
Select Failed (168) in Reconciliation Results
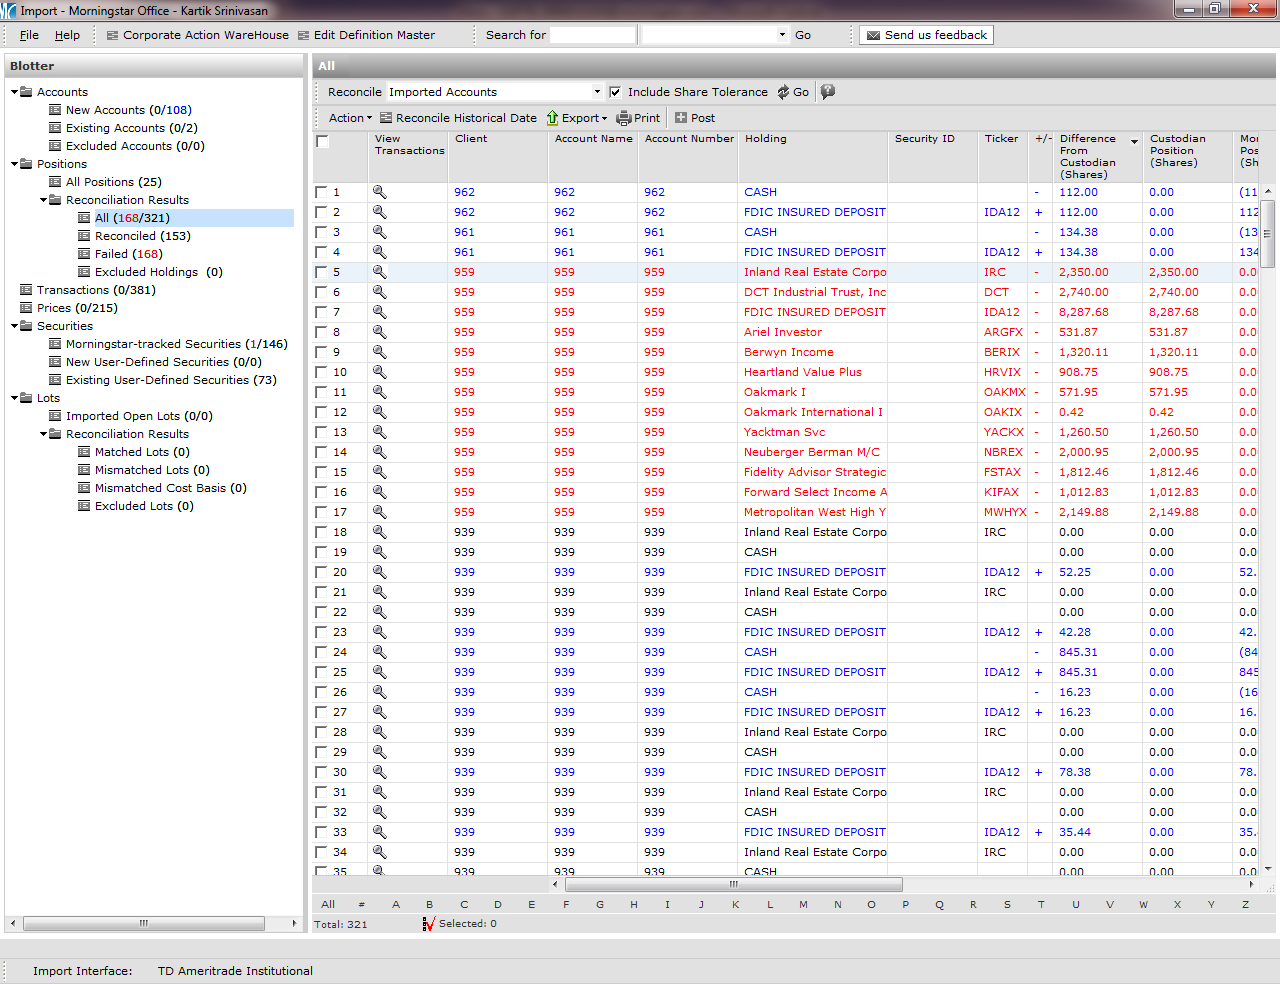click(x=128, y=254)
